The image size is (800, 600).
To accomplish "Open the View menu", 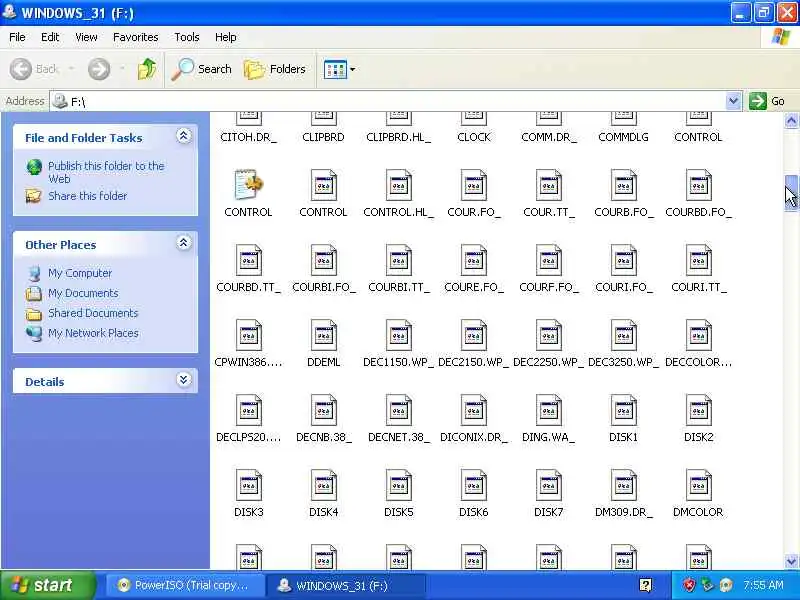I will coord(86,37).
